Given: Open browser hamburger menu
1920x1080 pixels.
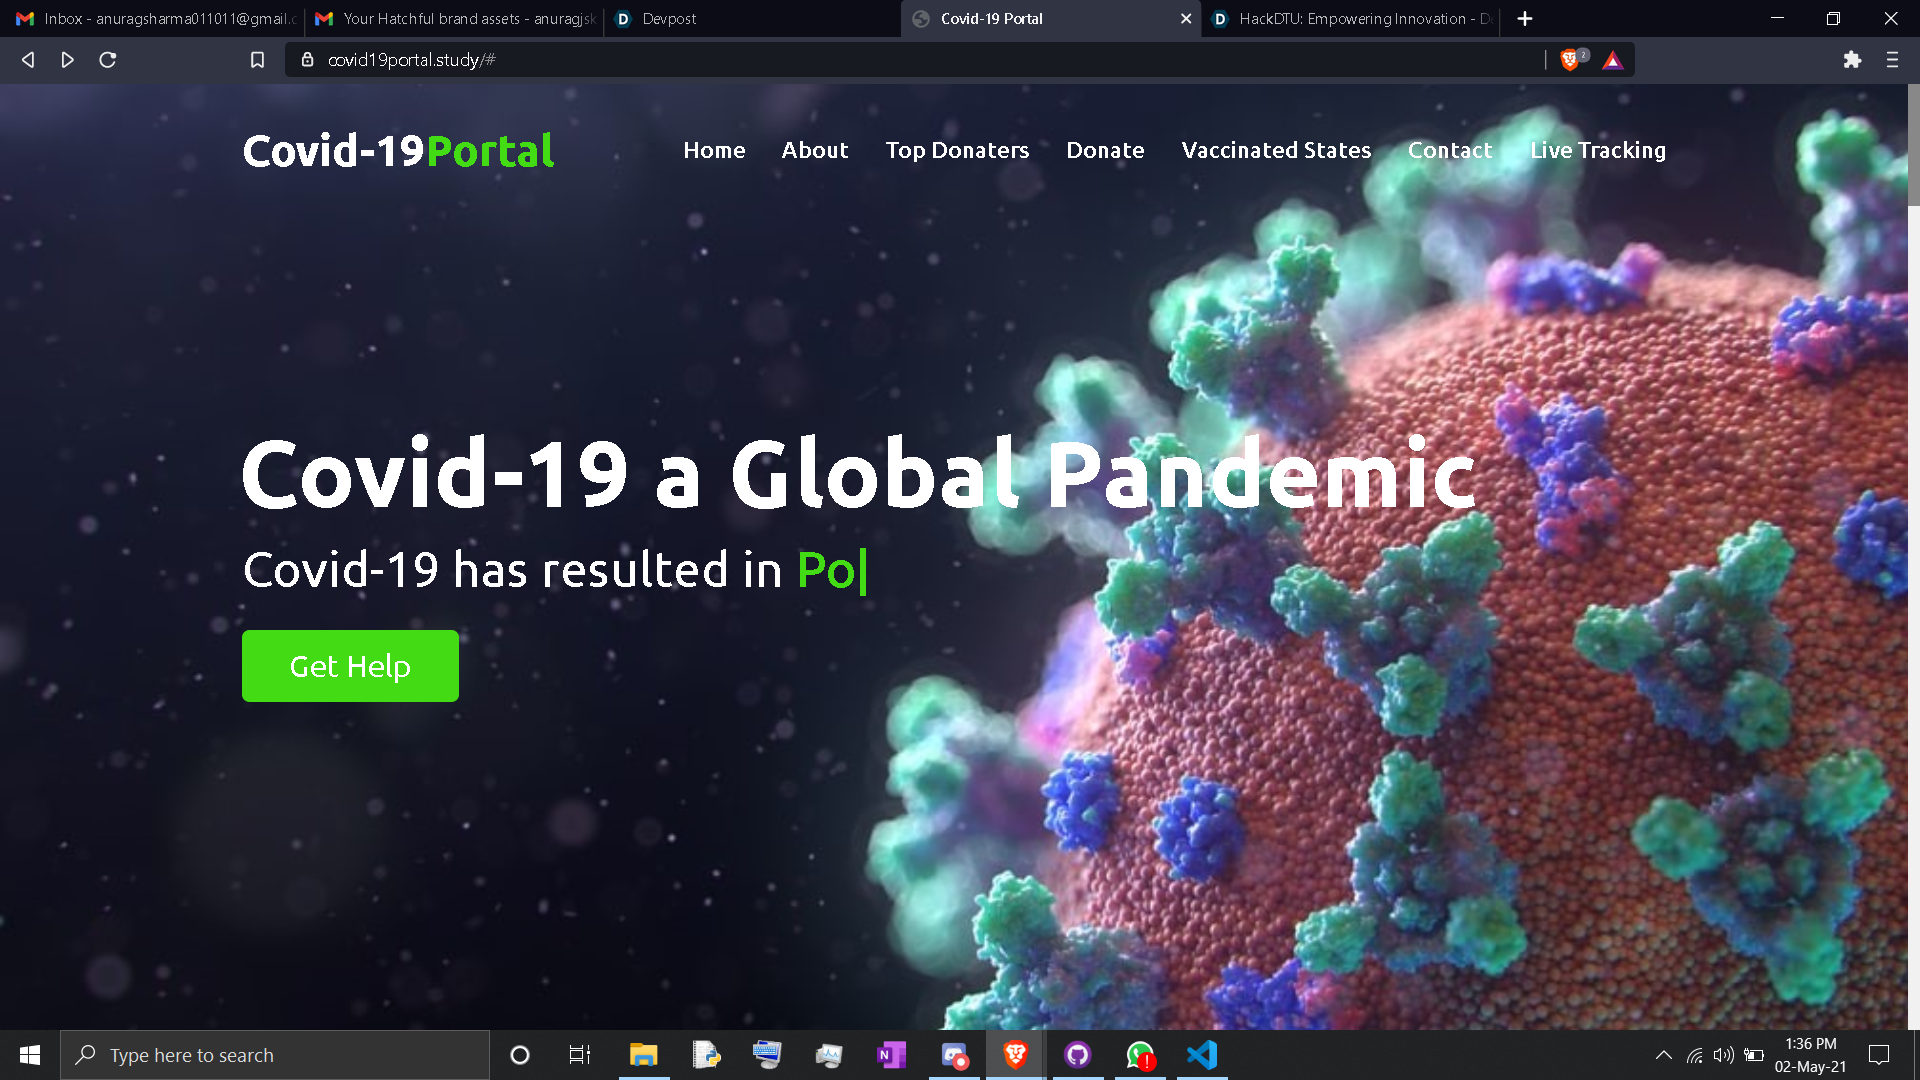Looking at the screenshot, I should pos(1892,60).
